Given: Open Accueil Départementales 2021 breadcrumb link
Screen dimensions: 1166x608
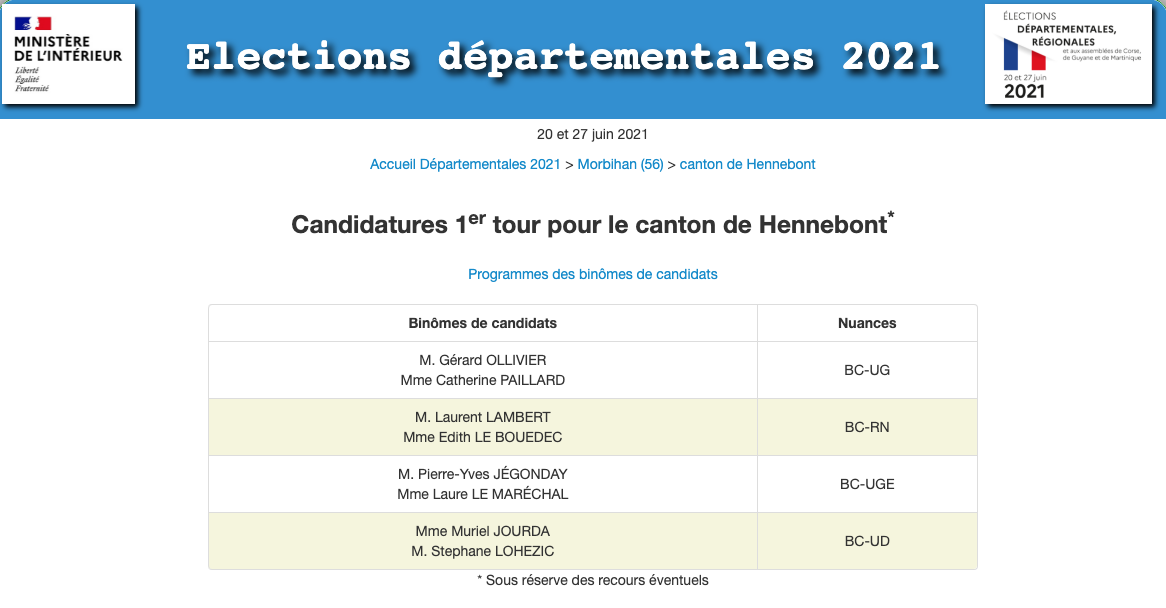Looking at the screenshot, I should [x=465, y=164].
